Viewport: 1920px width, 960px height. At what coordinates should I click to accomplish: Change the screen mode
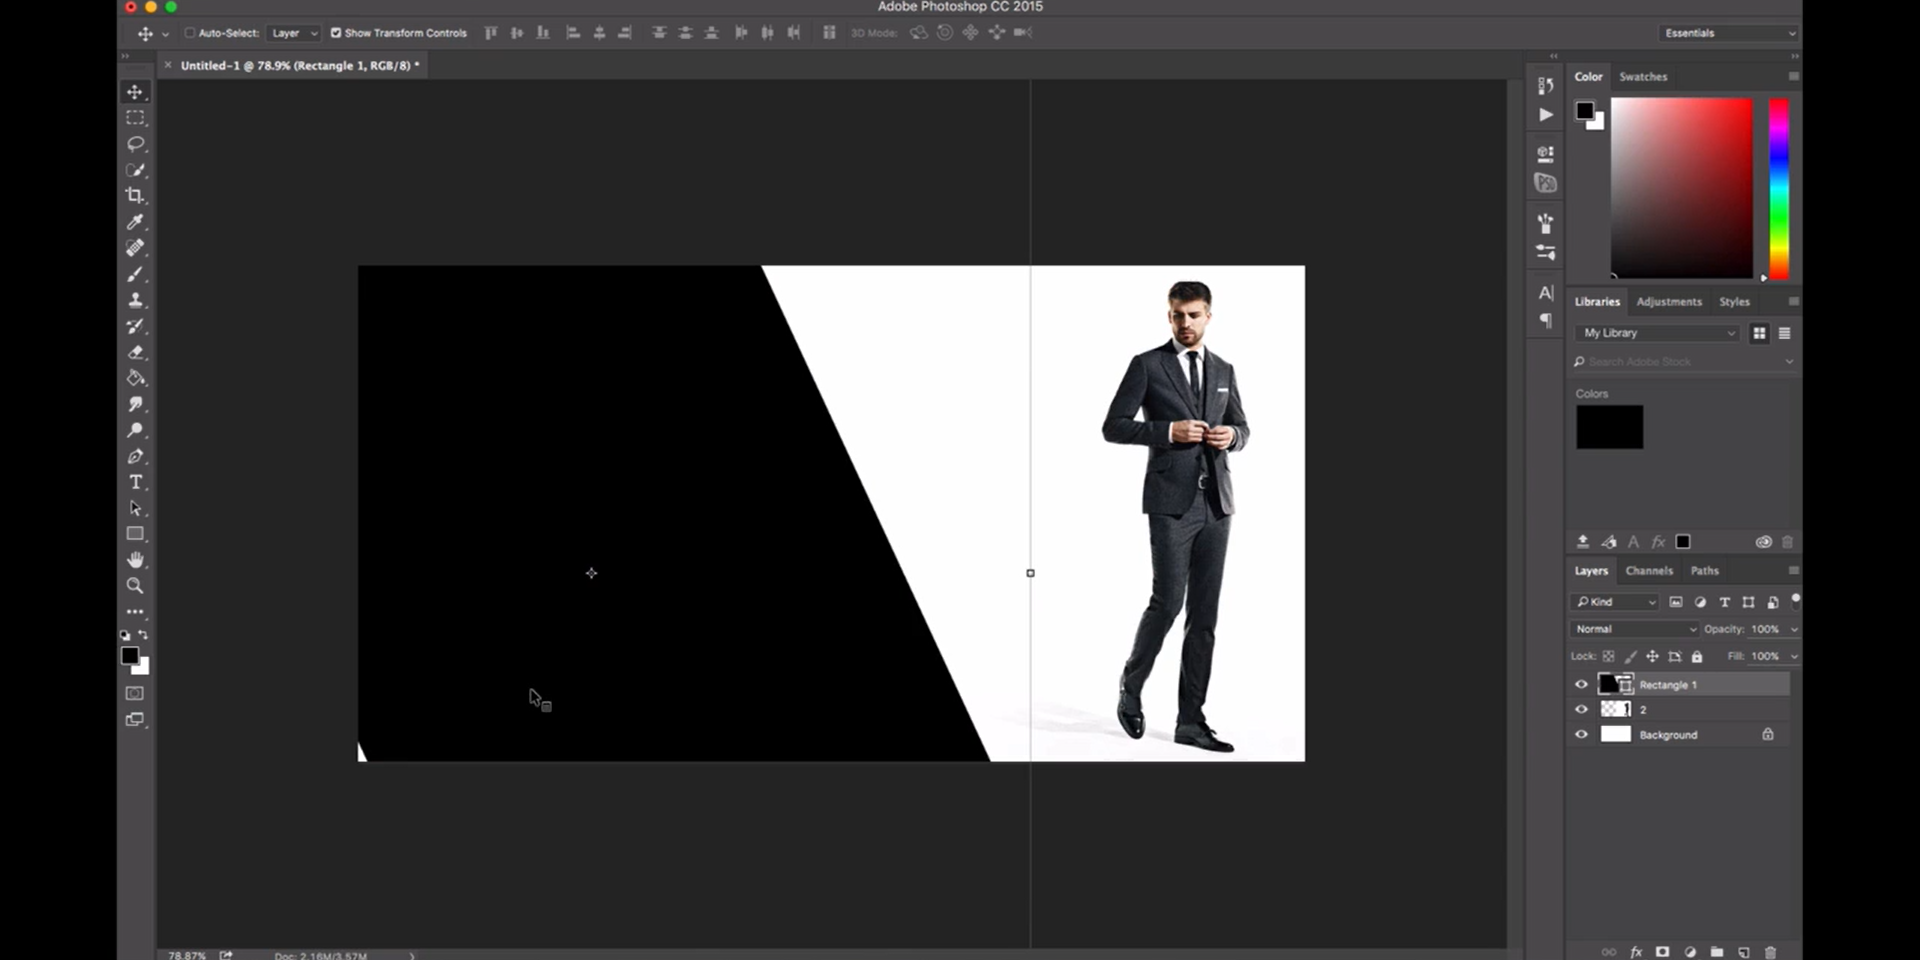click(x=135, y=719)
